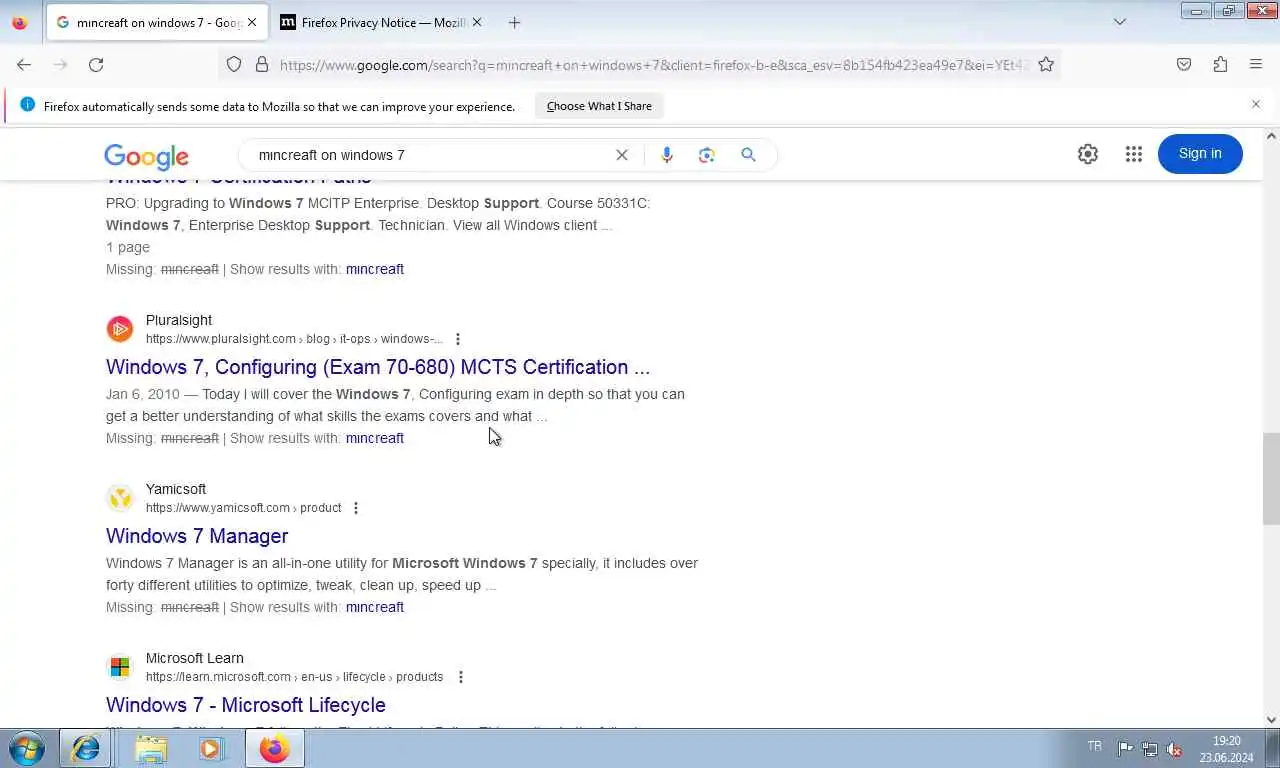Launch Internet Explorer from the taskbar

[x=86, y=748]
